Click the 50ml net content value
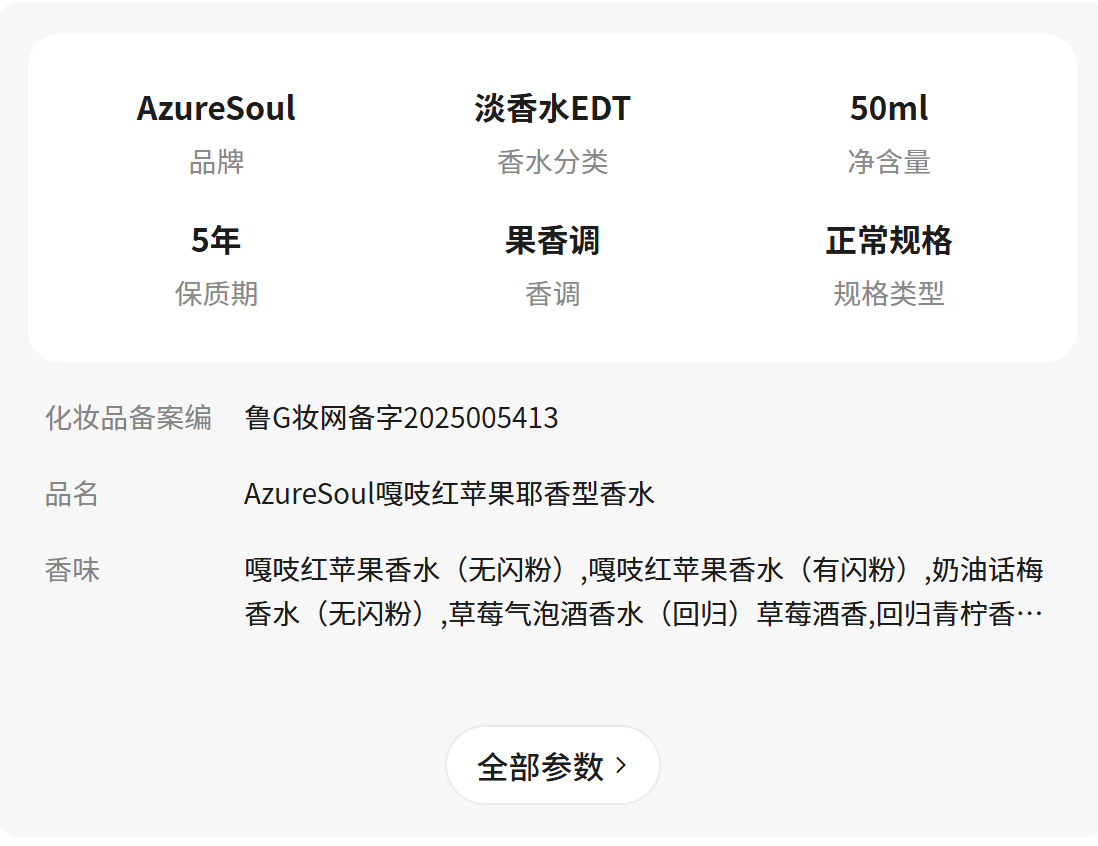The height and width of the screenshot is (846, 1098). [888, 108]
